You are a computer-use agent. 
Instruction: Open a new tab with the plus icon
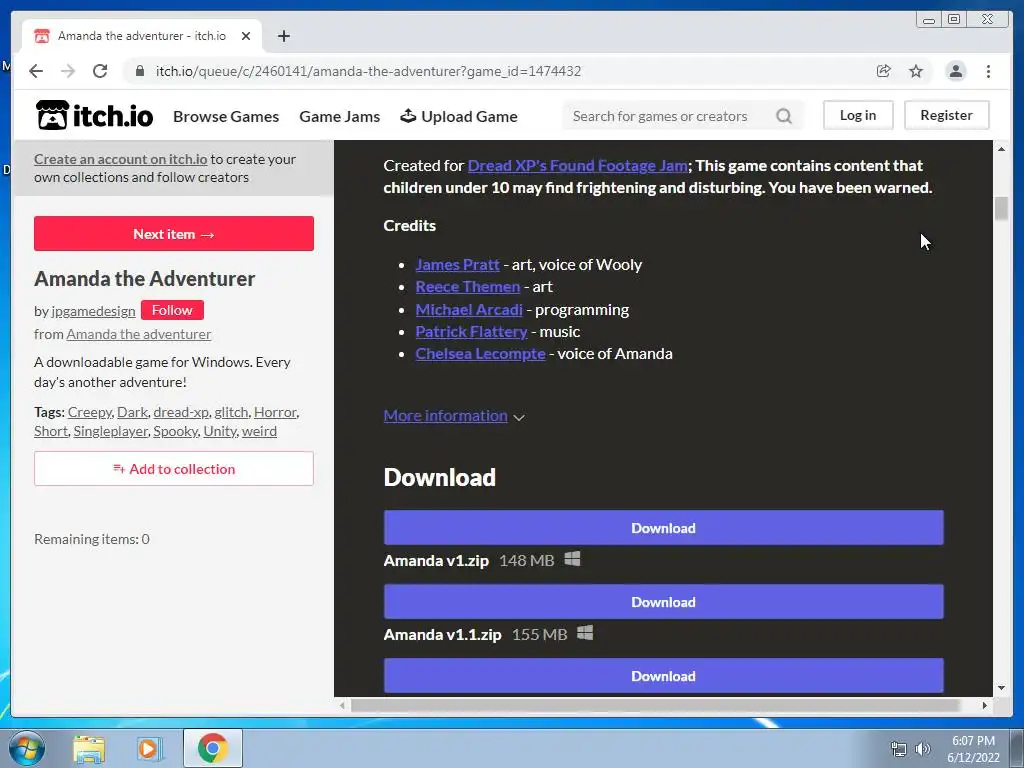pos(283,36)
